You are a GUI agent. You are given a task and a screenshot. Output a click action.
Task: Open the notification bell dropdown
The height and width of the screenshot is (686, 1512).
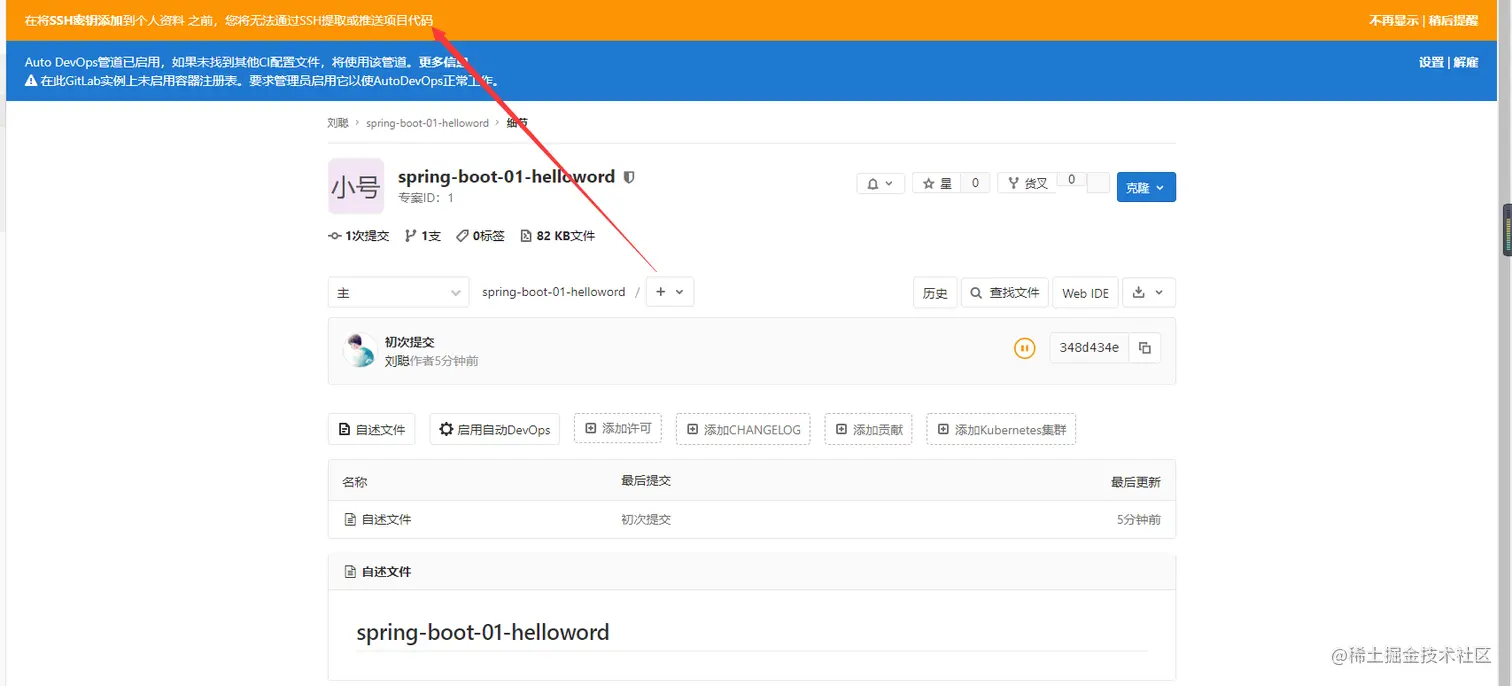(880, 184)
